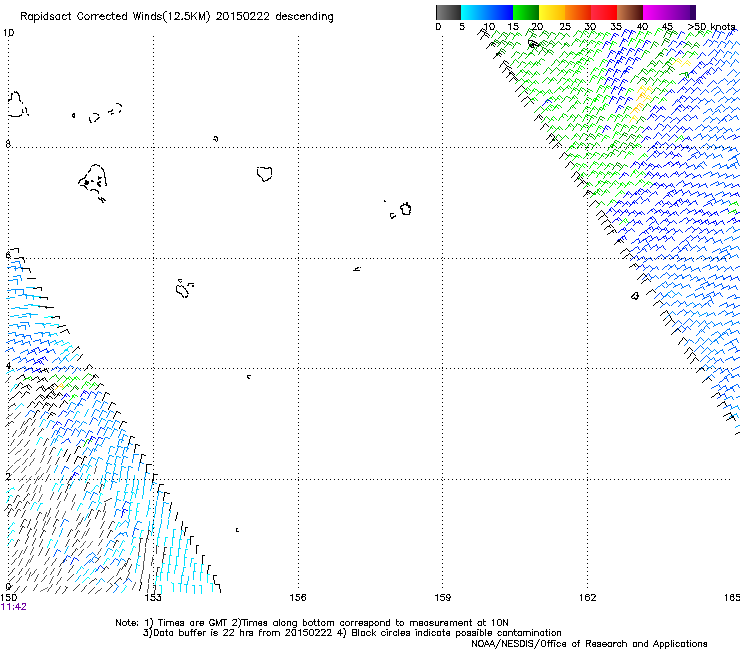Click the gray 0–5 knots legend segment
Viewport: 740px width, 650px height.
pyautogui.click(x=448, y=12)
